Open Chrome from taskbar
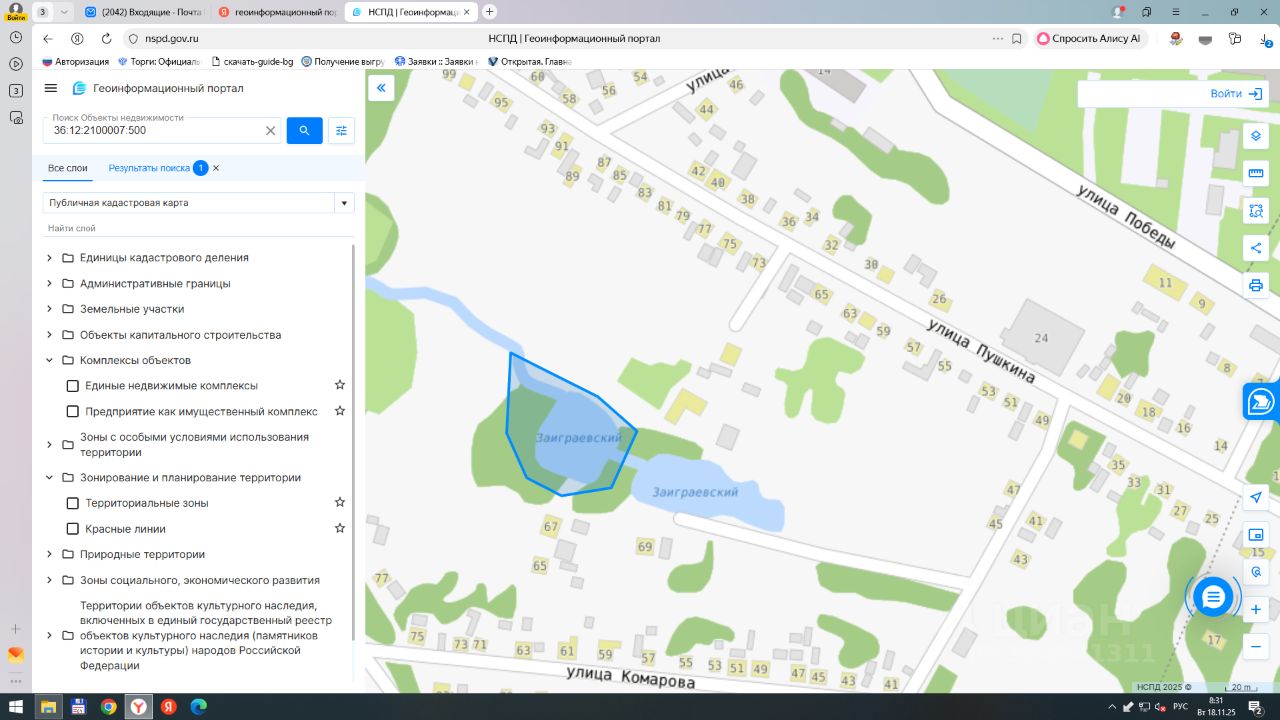The height and width of the screenshot is (720, 1280). (x=108, y=707)
